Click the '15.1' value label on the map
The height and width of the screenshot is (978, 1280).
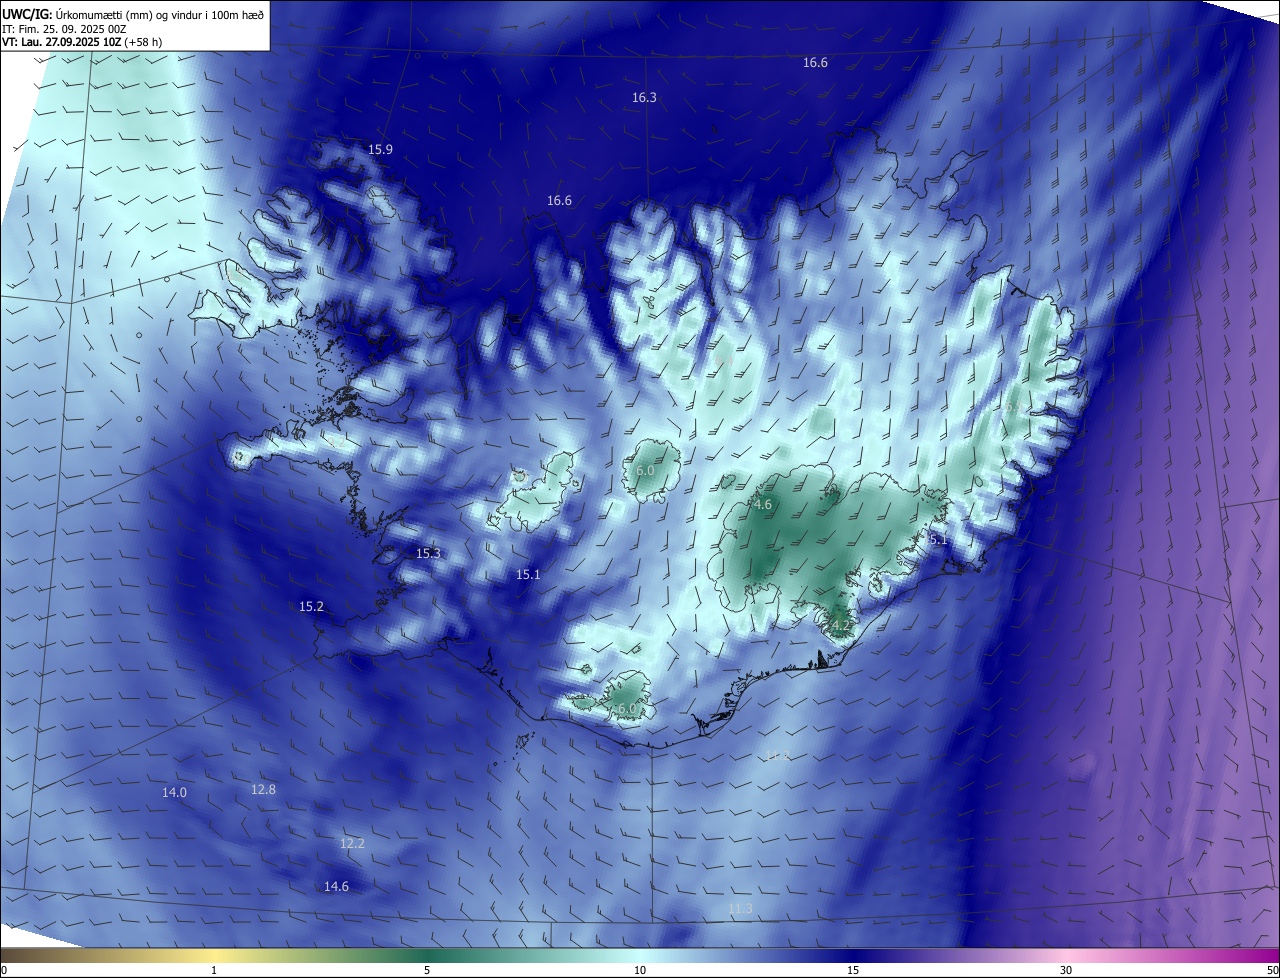point(528,575)
